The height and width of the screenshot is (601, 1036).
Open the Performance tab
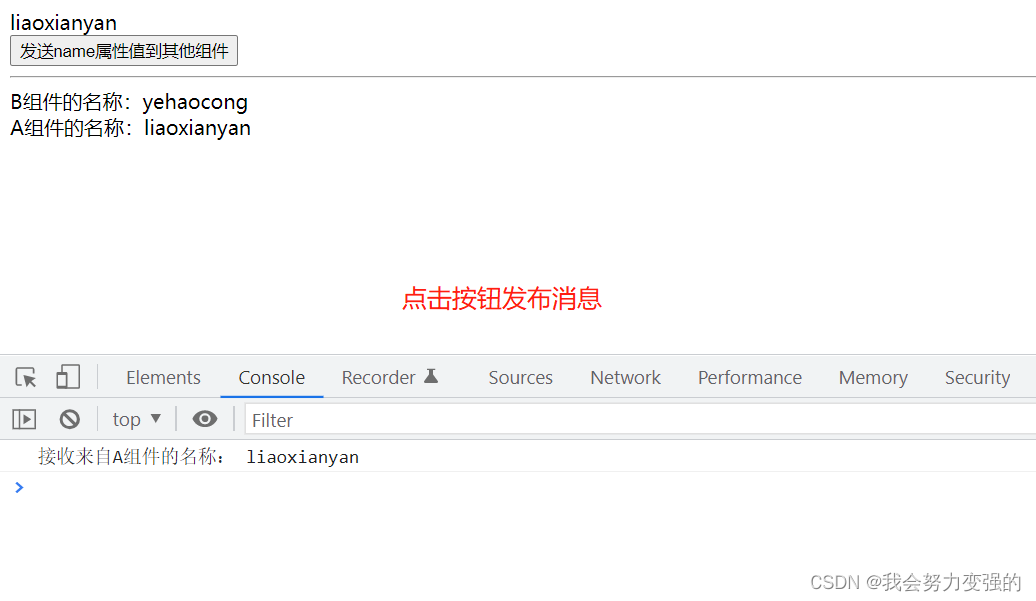750,377
